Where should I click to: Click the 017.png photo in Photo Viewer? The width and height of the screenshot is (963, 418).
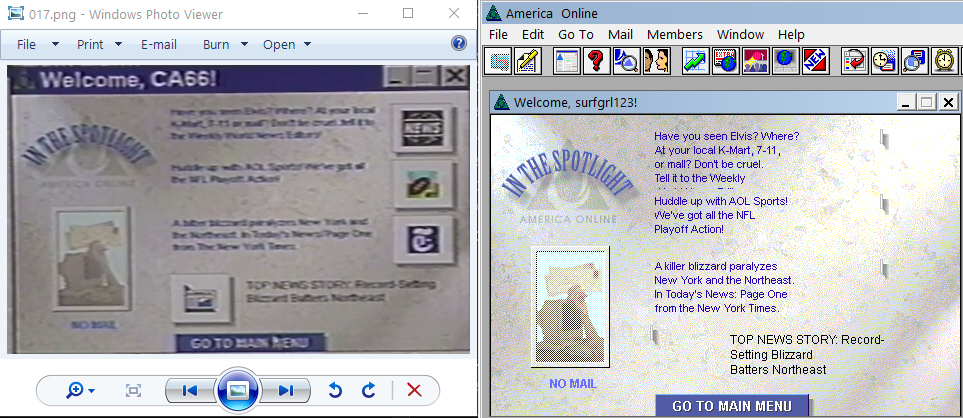238,209
